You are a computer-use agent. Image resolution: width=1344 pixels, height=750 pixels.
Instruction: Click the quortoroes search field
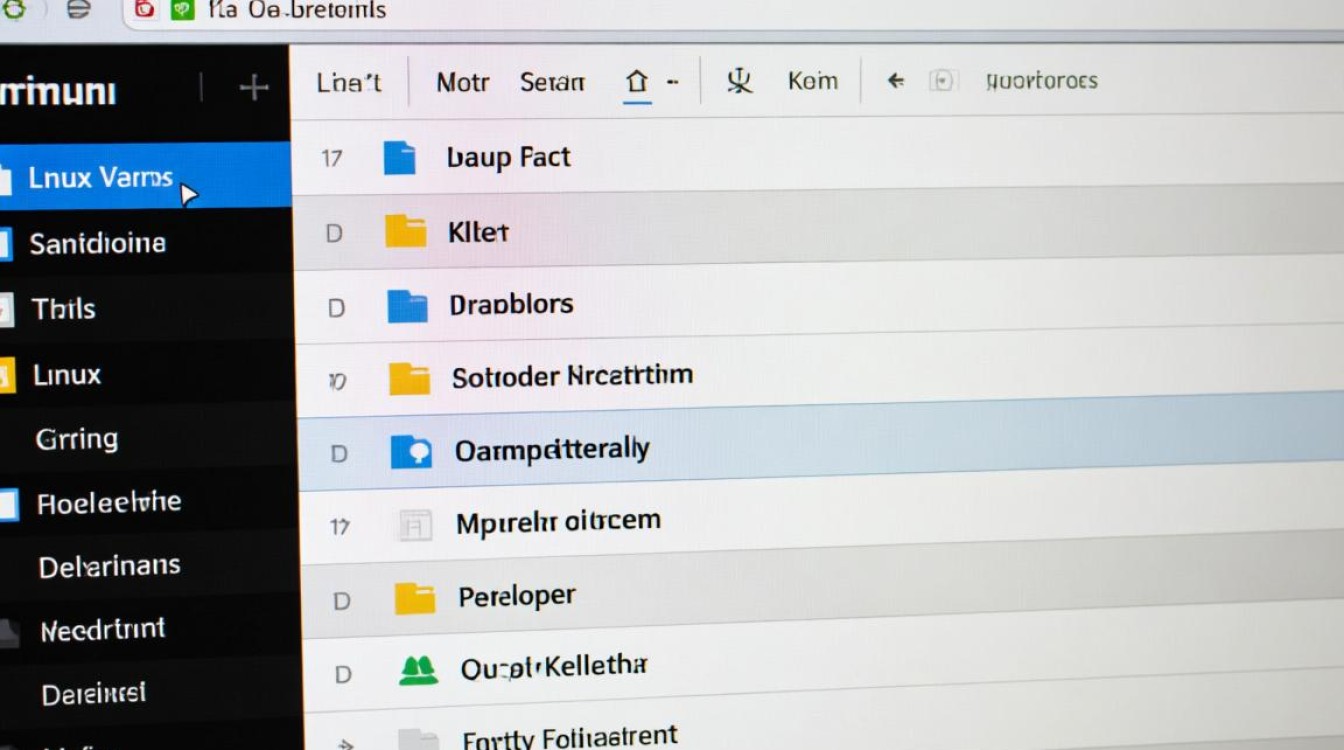tap(1041, 81)
